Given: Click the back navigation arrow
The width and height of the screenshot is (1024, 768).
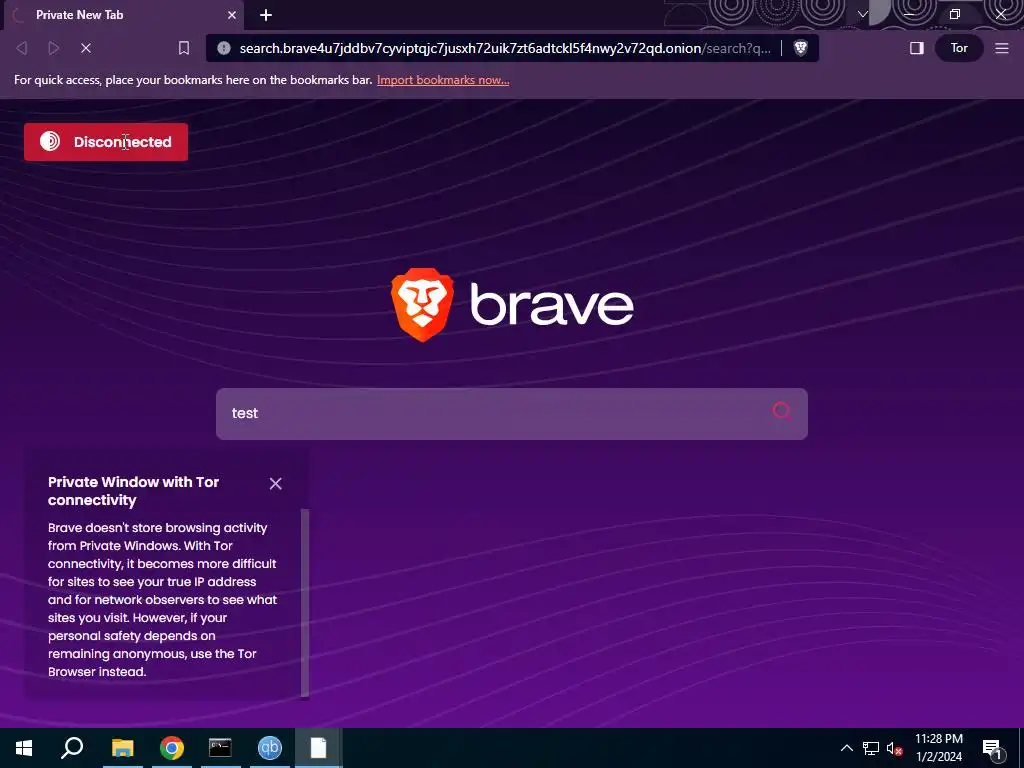Looking at the screenshot, I should [x=22, y=48].
